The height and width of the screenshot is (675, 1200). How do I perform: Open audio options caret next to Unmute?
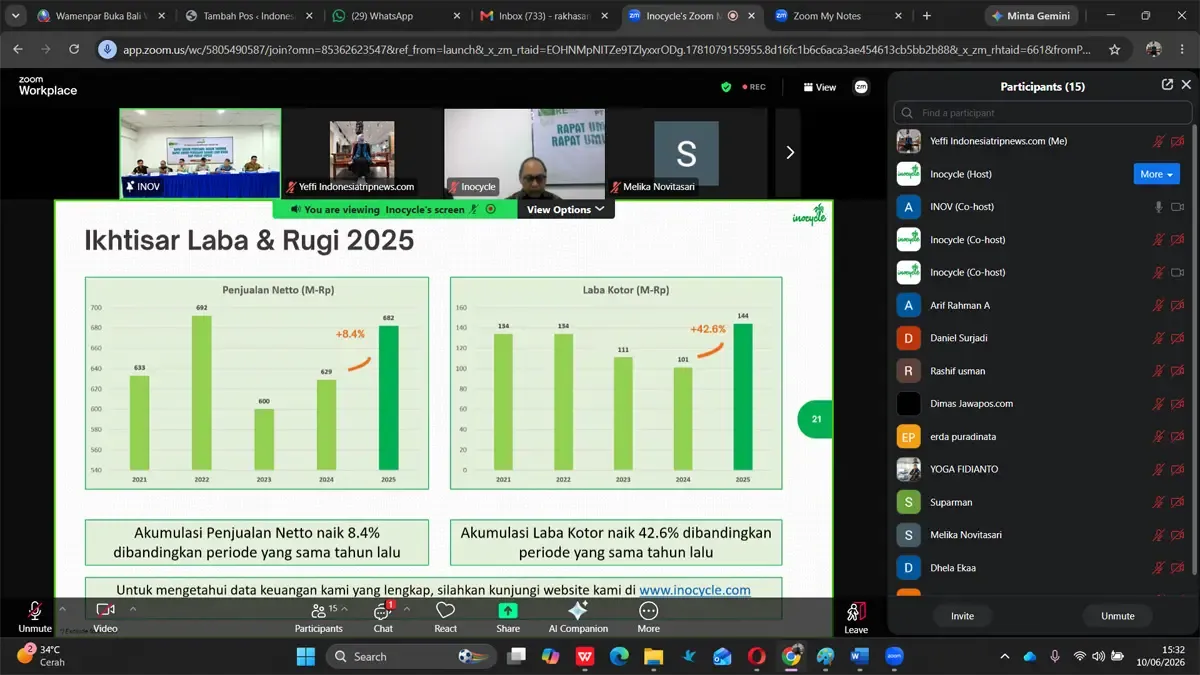tap(62, 608)
